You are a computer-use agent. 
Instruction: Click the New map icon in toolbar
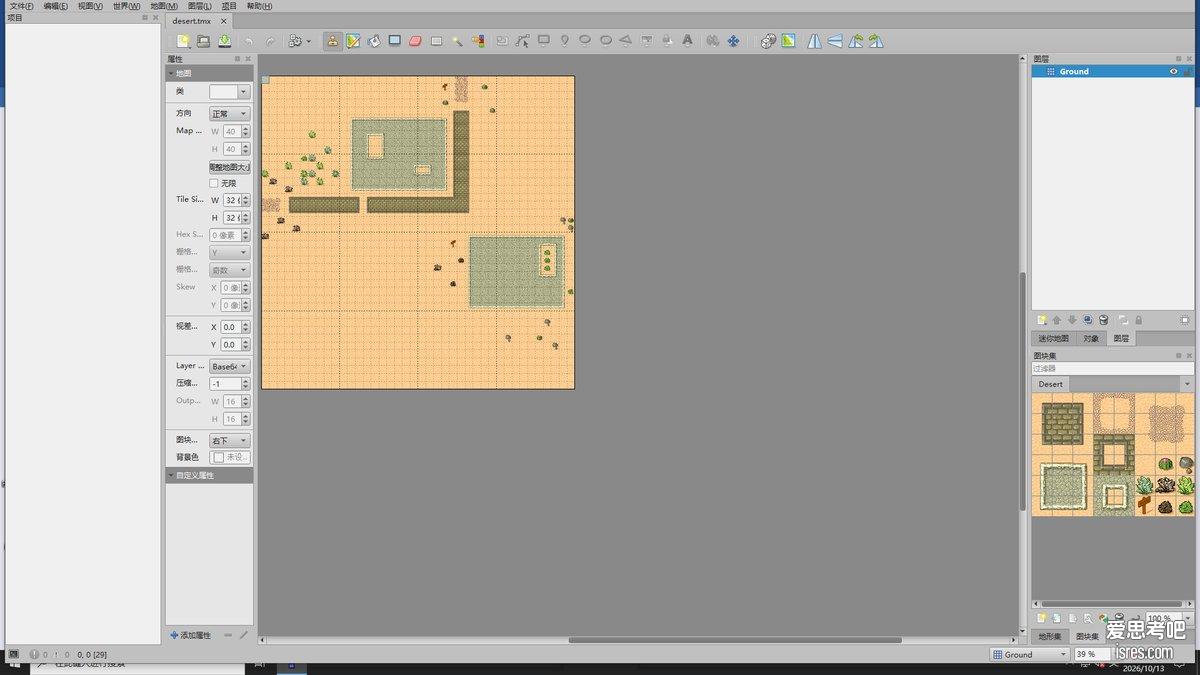pos(183,41)
